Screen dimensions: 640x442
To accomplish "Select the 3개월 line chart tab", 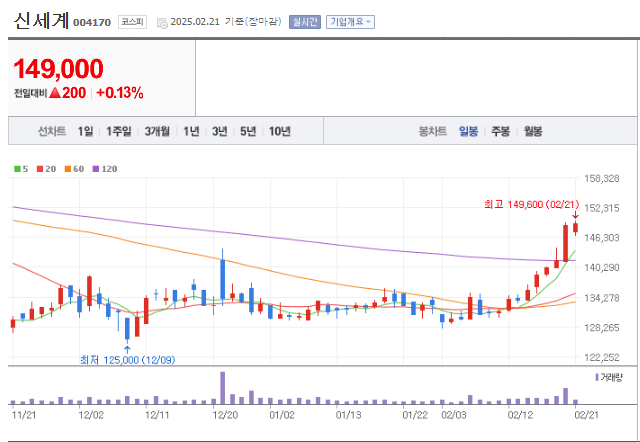I will click(x=157, y=131).
